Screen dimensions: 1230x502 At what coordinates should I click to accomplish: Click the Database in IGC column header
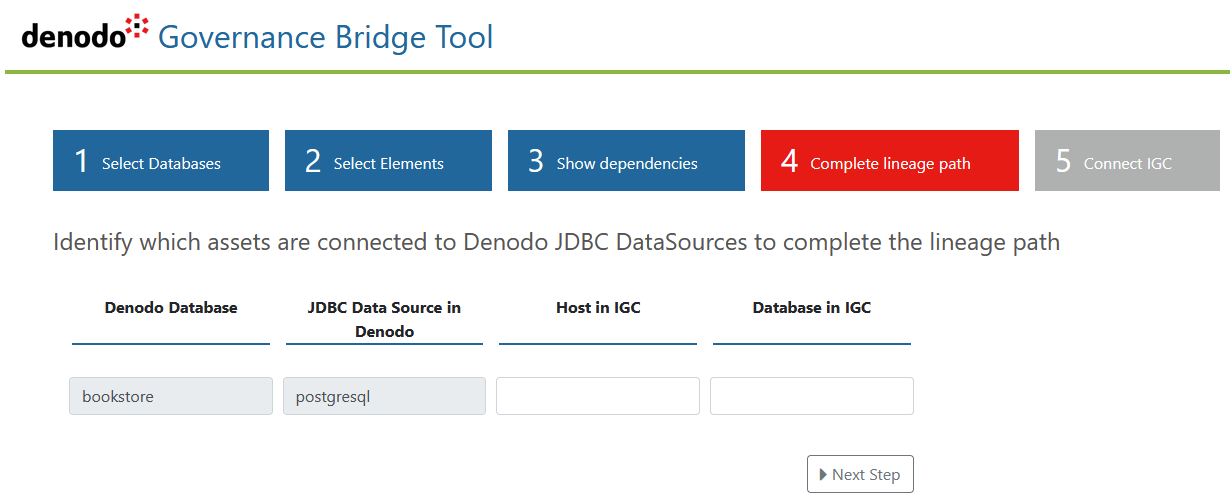click(x=812, y=308)
